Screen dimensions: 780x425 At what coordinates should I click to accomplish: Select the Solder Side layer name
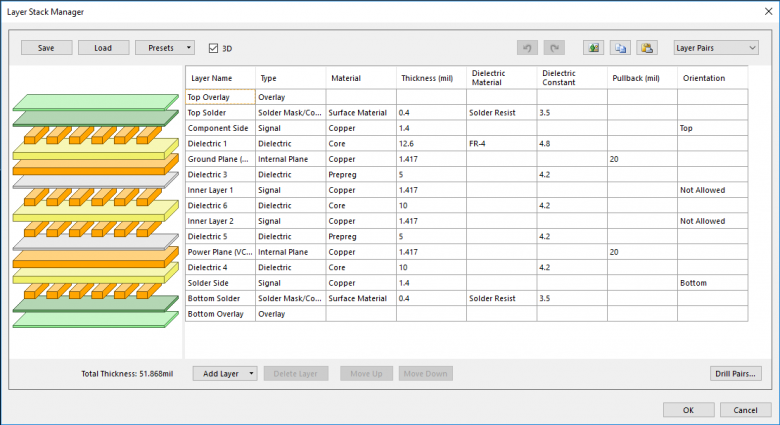220,282
